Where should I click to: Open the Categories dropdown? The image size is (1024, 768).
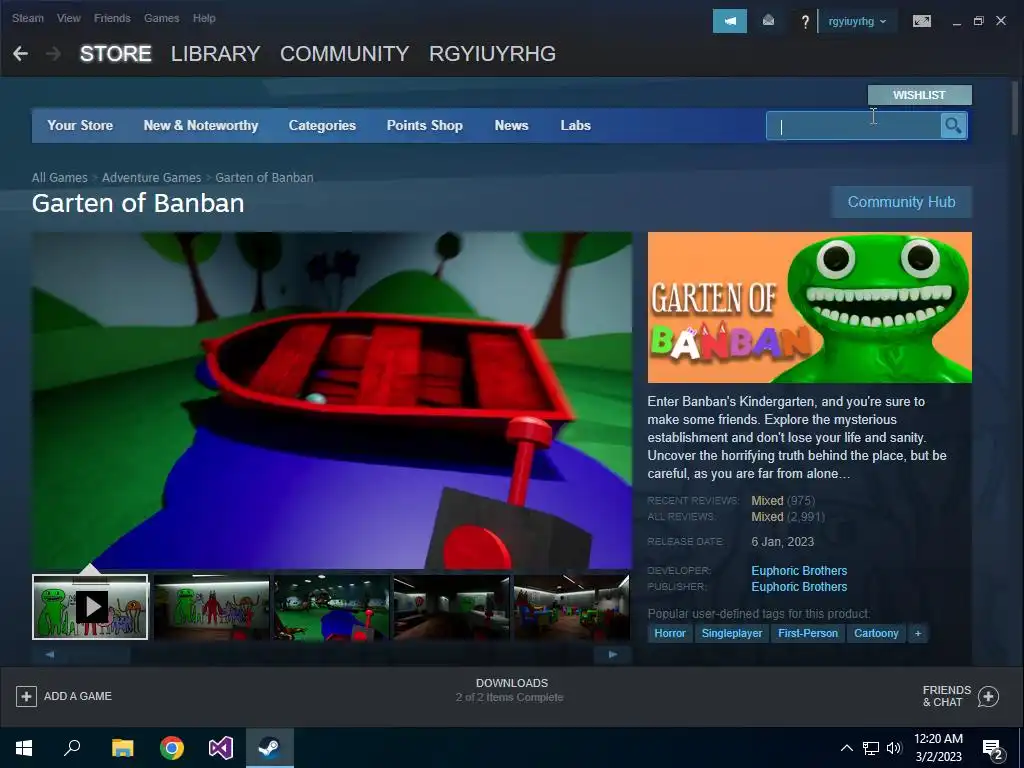[x=322, y=125]
